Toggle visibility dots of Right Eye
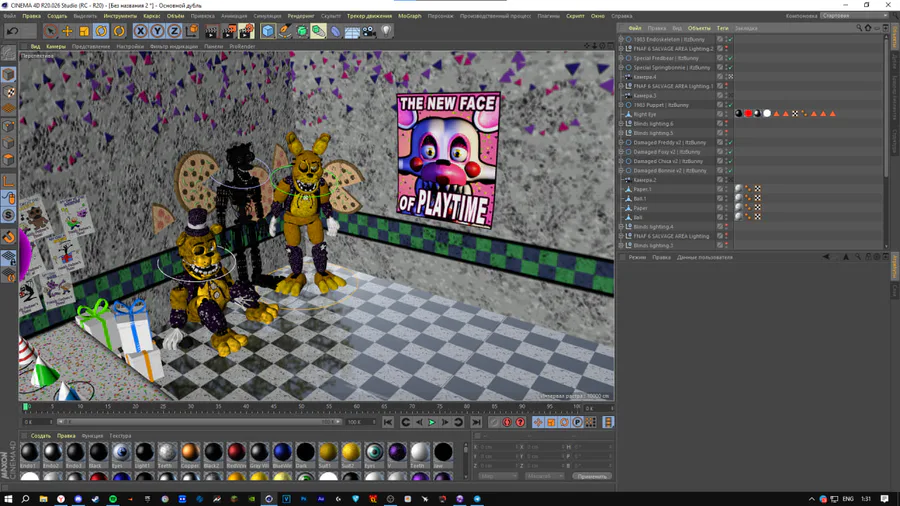The height and width of the screenshot is (506, 900). (x=726, y=114)
